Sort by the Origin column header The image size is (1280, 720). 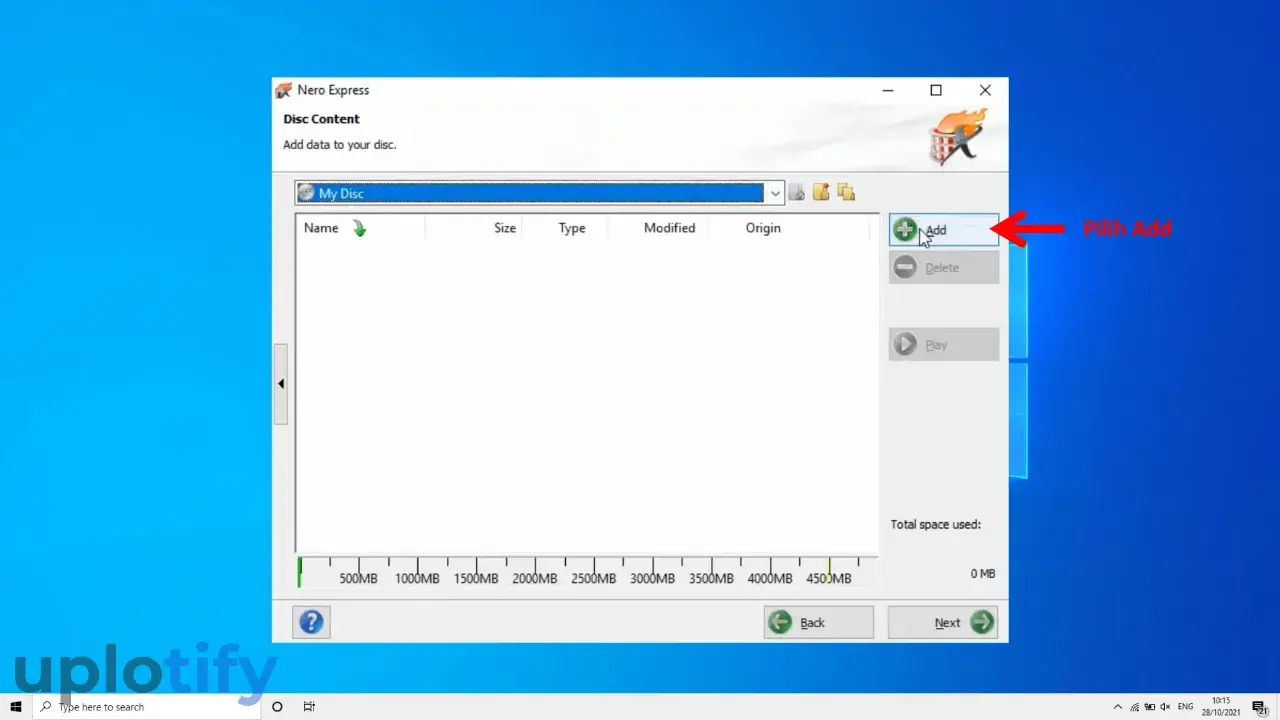(763, 228)
